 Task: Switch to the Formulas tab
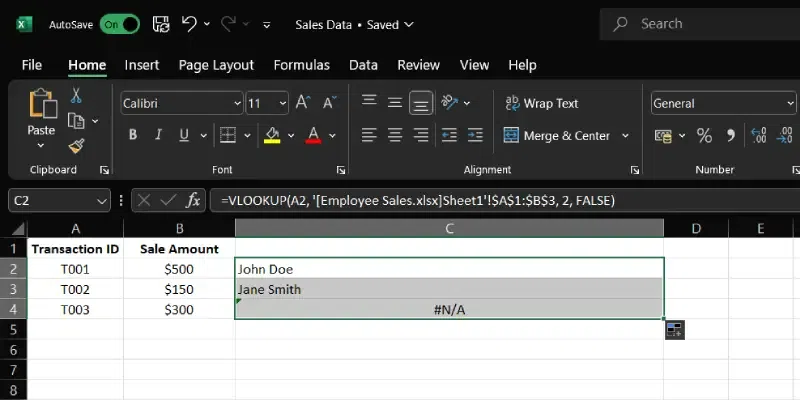tap(302, 65)
